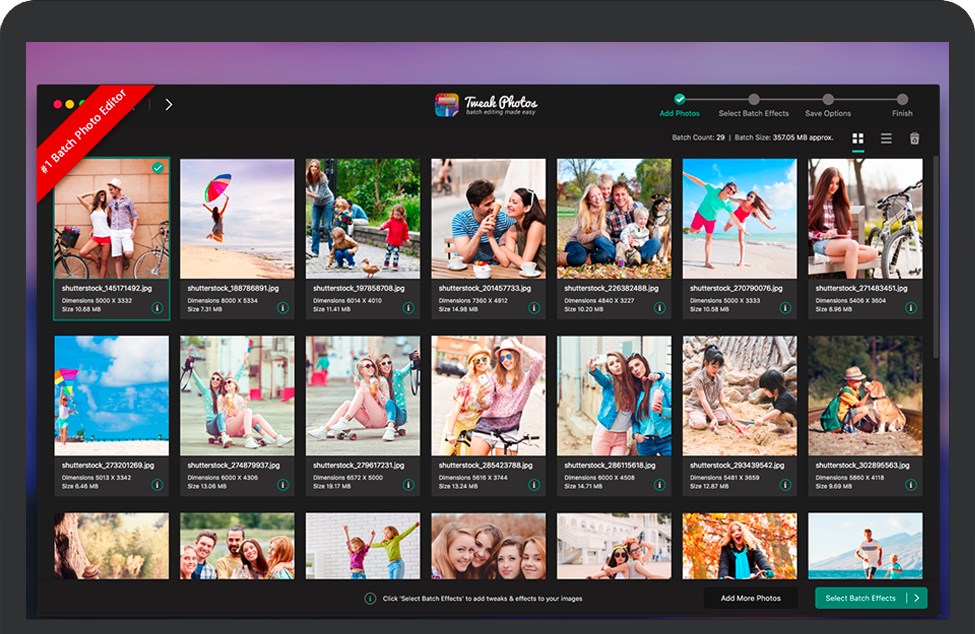Switch to grid view layout
Image resolution: width=975 pixels, height=634 pixels.
(x=858, y=138)
